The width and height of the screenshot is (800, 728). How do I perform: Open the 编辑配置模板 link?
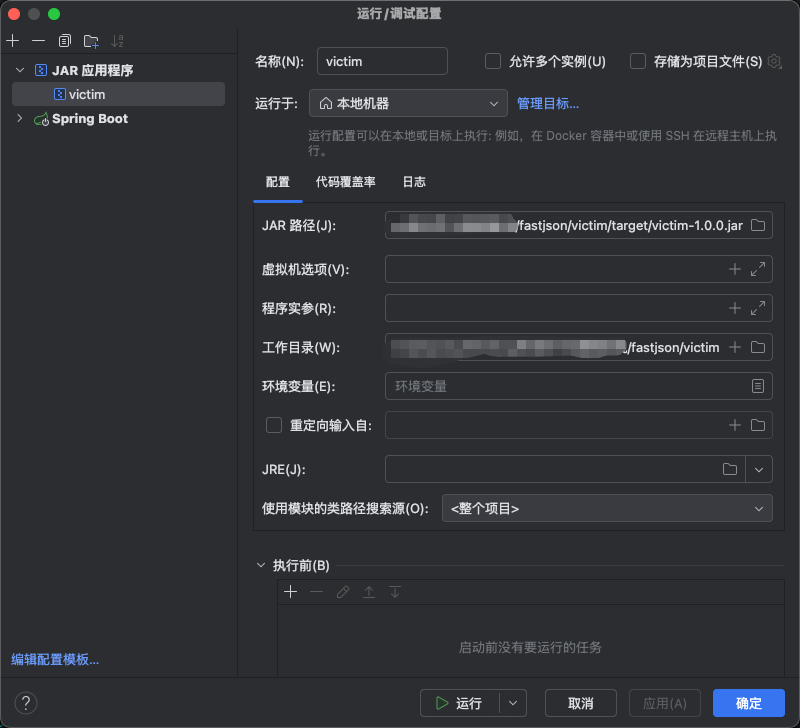55,659
